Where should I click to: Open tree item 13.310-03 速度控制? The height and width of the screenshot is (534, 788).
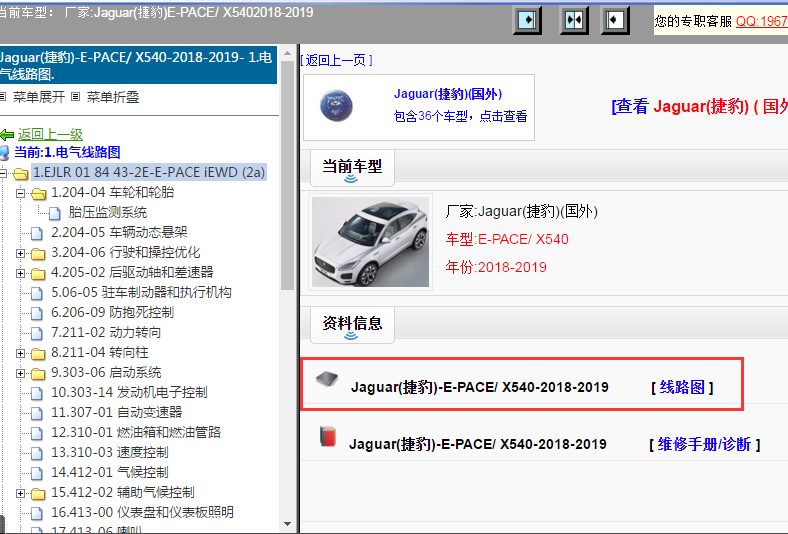pos(110,453)
